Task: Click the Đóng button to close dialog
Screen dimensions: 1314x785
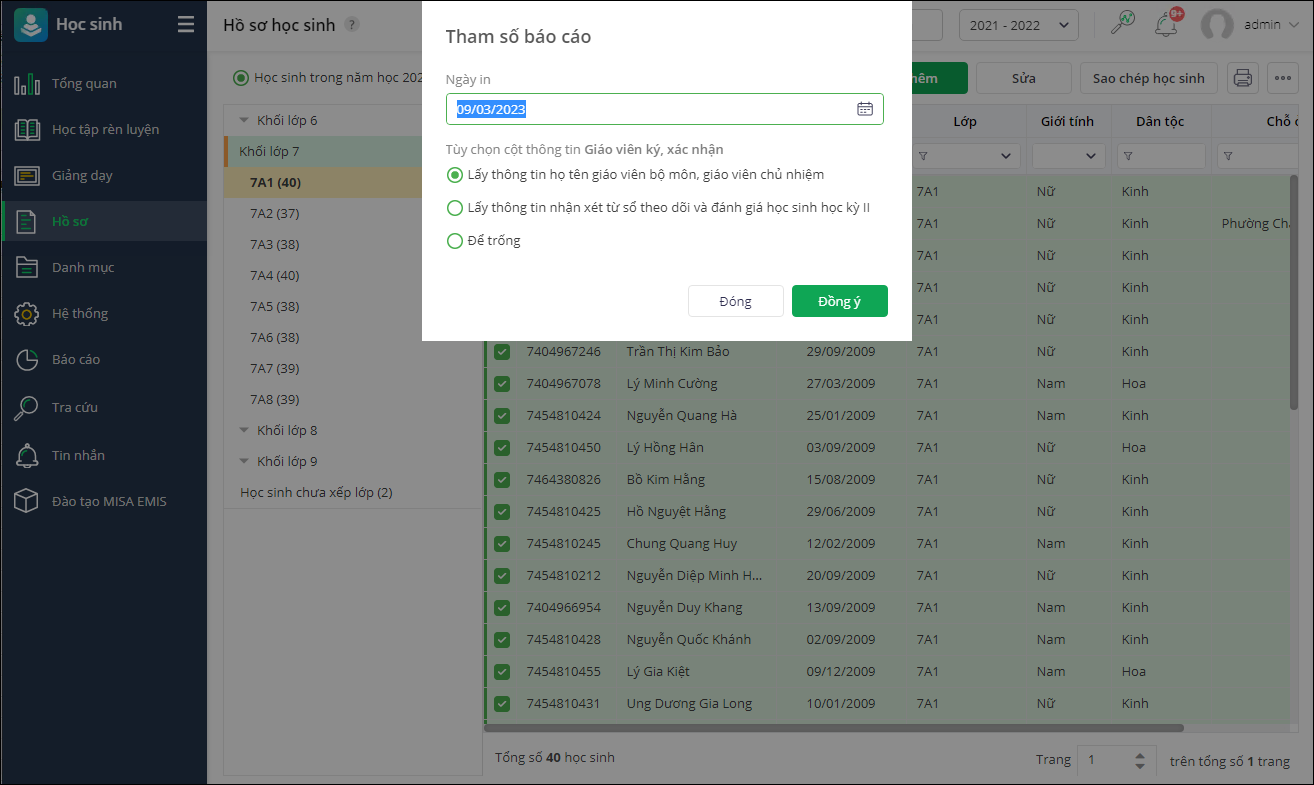Action: pos(735,301)
